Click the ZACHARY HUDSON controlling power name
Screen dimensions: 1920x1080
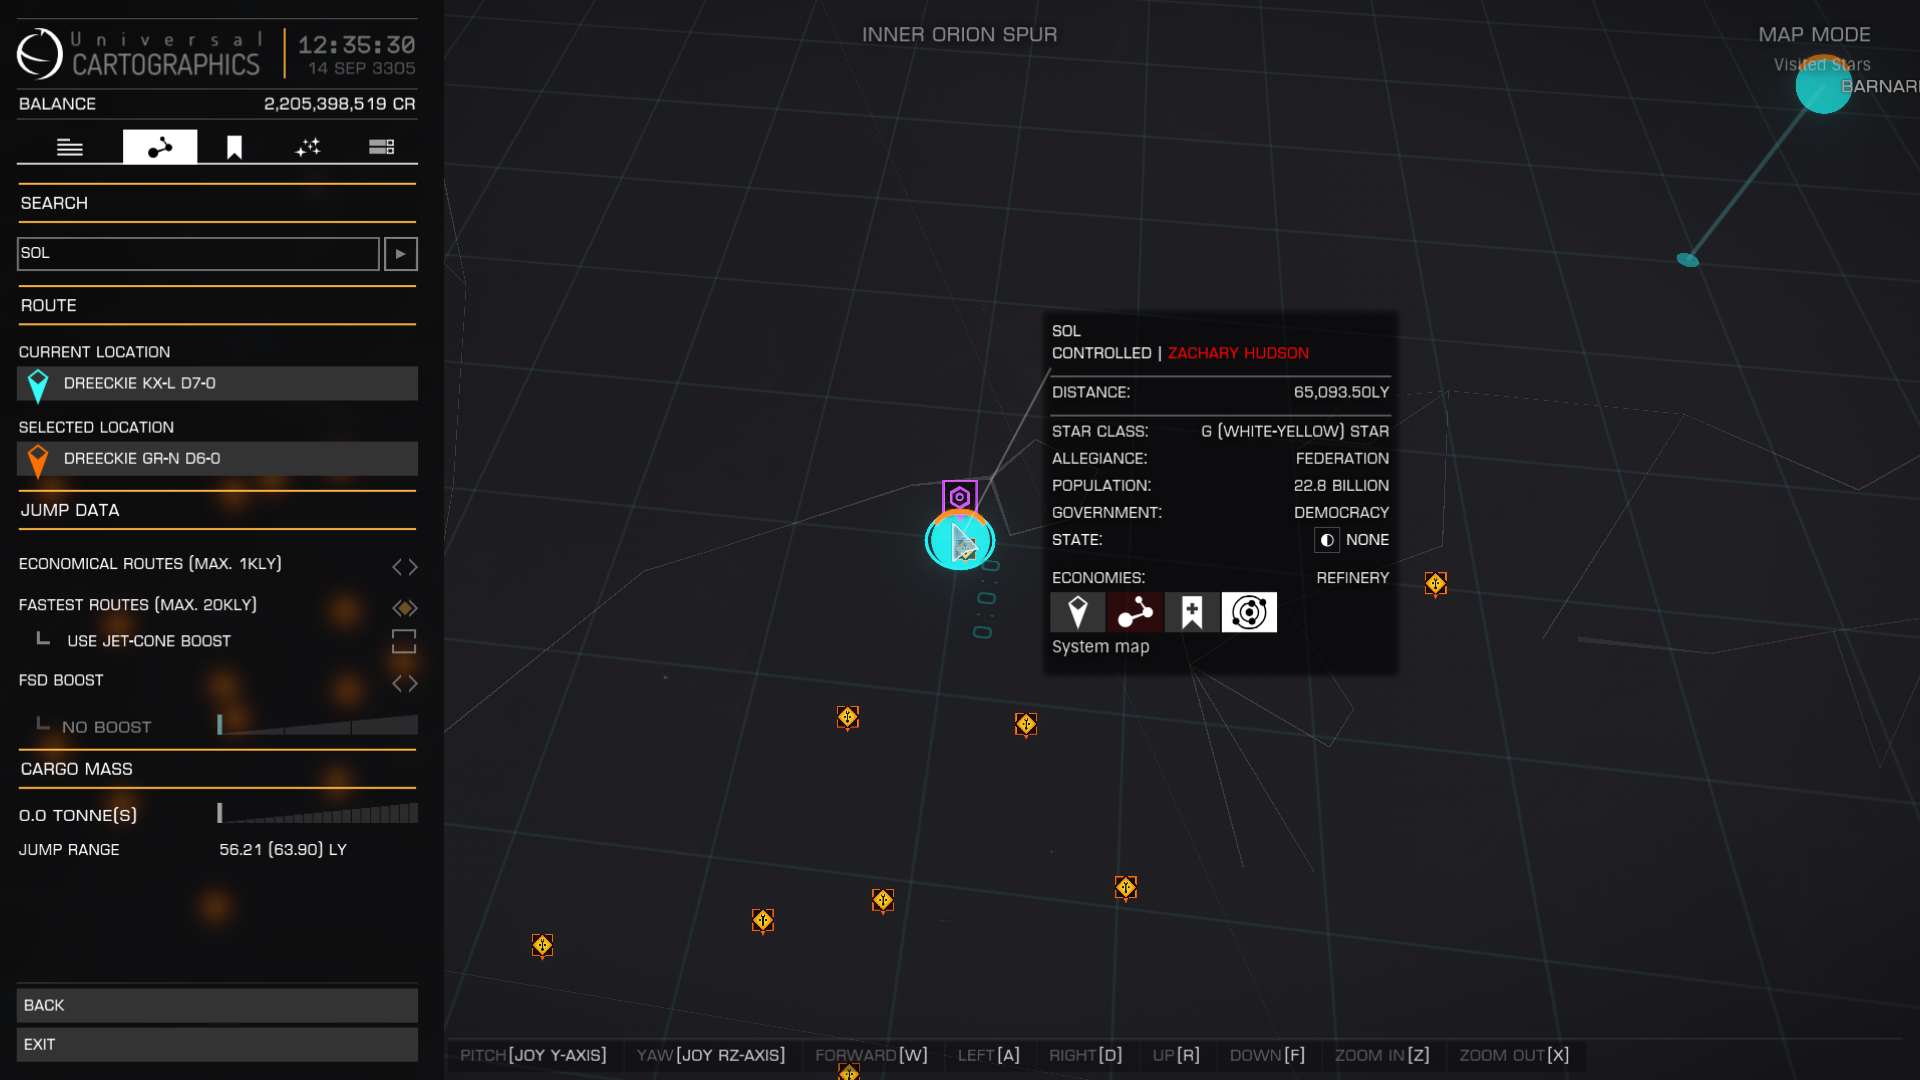[x=1238, y=353]
